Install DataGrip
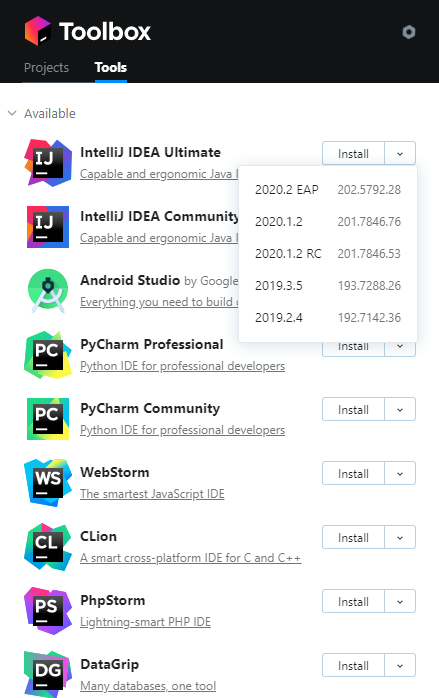The image size is (439, 698). click(x=353, y=666)
